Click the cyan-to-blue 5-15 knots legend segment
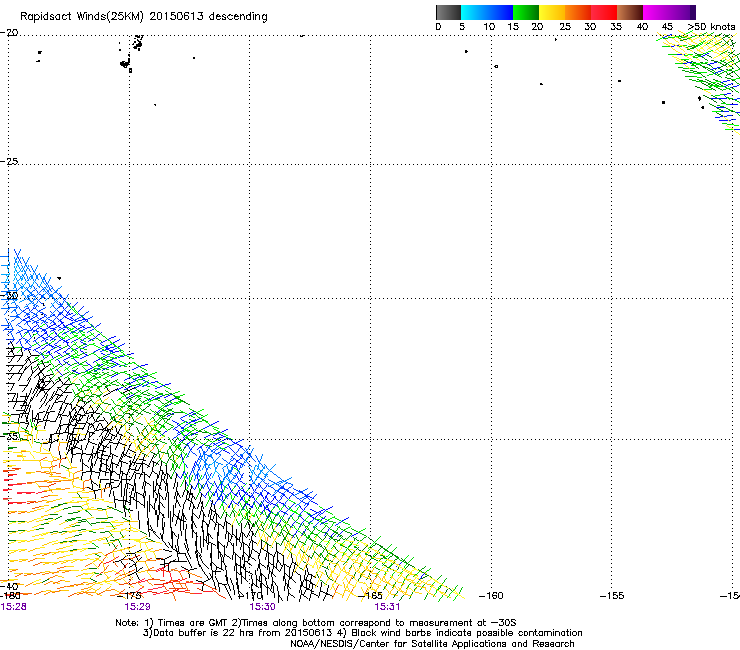Viewport: 740px width, 650px height. [487, 12]
